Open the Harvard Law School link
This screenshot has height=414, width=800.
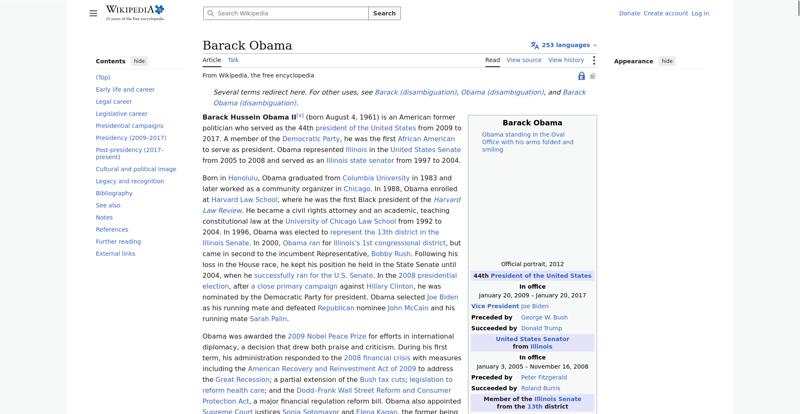244,200
